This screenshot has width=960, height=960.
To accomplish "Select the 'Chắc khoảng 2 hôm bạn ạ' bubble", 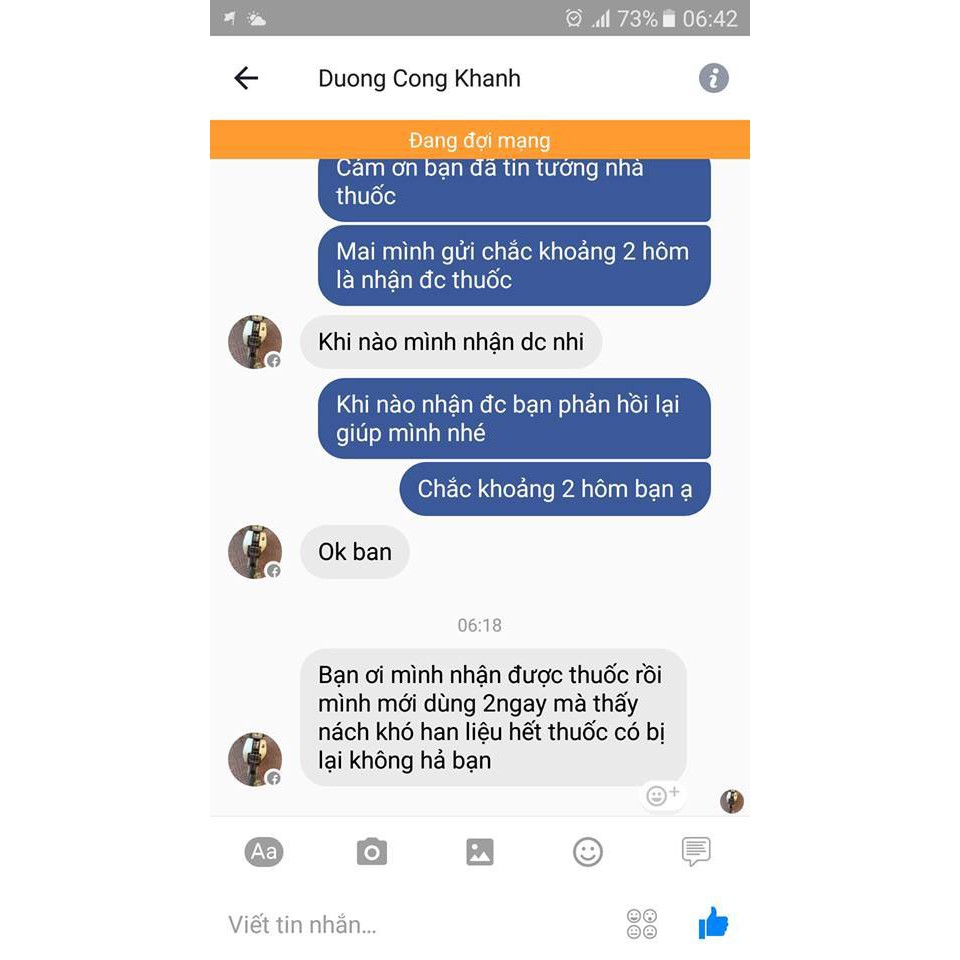I will point(555,489).
